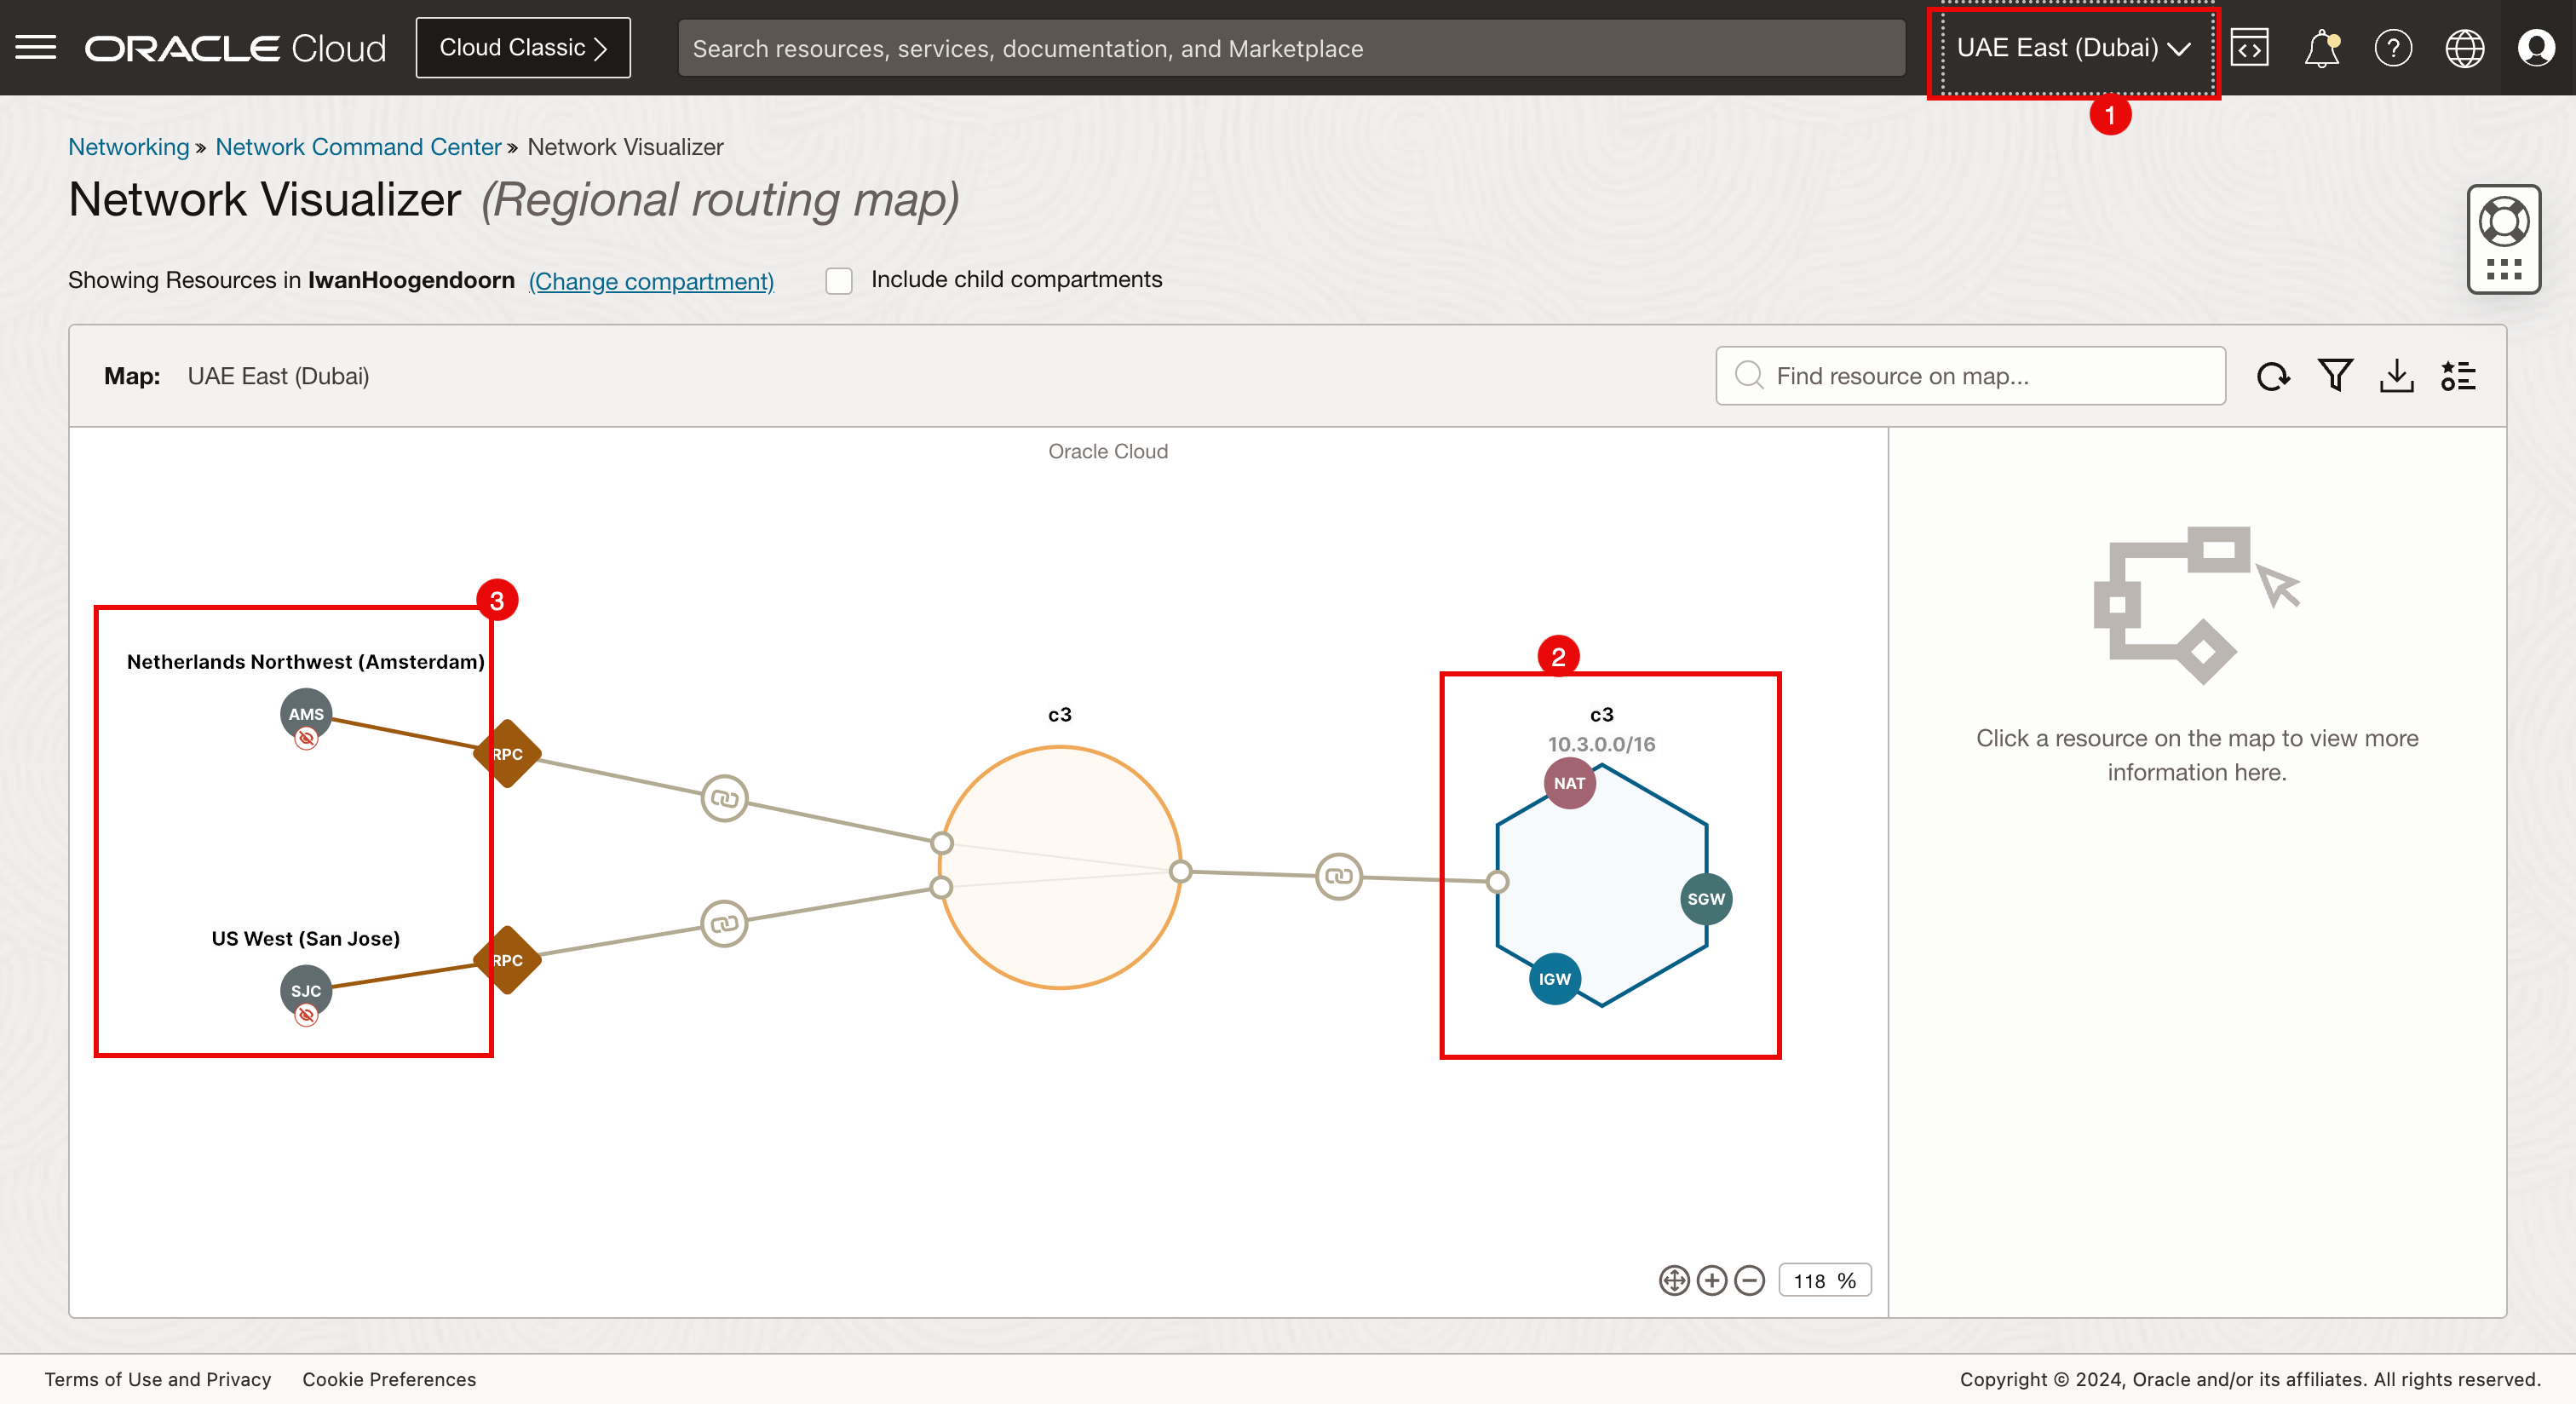Open Cloud Shell developer tools icon
The image size is (2576, 1404).
pyautogui.click(x=2249, y=48)
